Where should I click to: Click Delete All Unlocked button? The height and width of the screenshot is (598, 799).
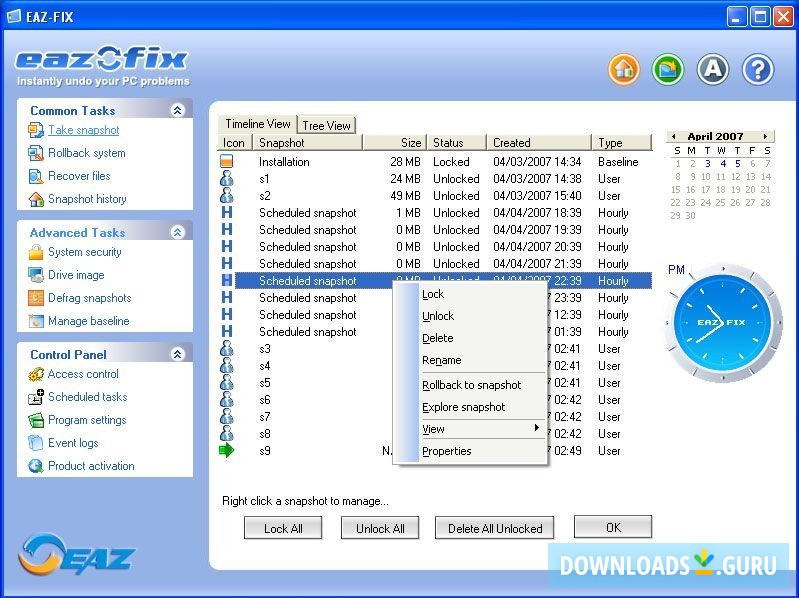pyautogui.click(x=495, y=528)
